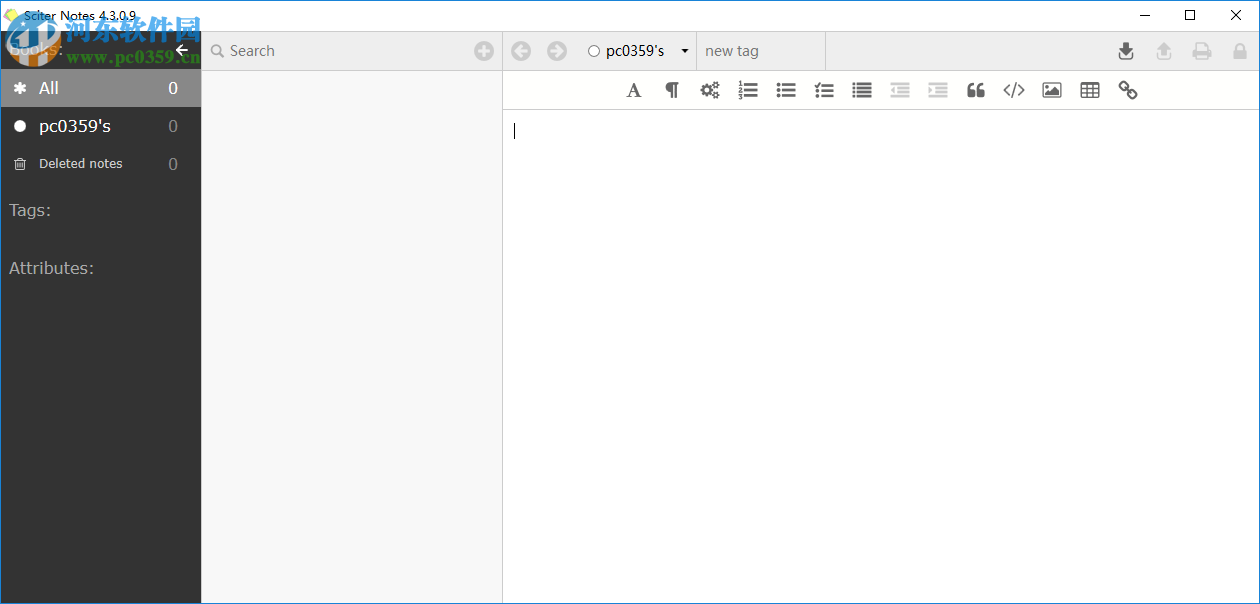
Task: Lock the current note
Action: 1240,50
